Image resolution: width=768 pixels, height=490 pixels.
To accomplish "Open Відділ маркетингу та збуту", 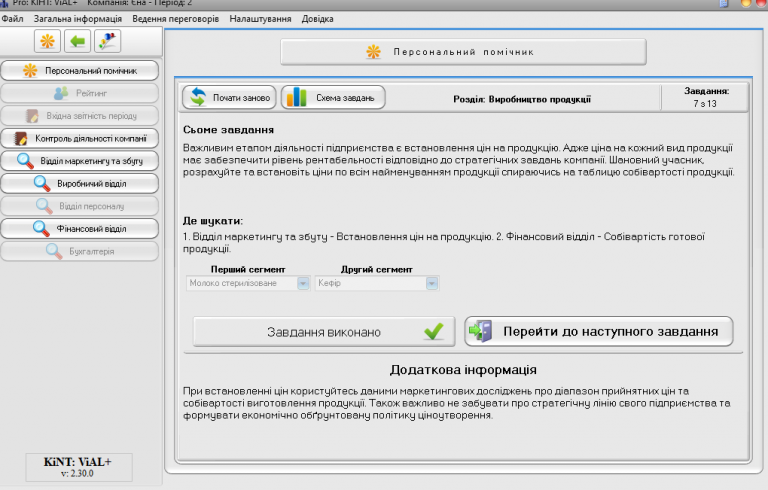I will tap(80, 161).
